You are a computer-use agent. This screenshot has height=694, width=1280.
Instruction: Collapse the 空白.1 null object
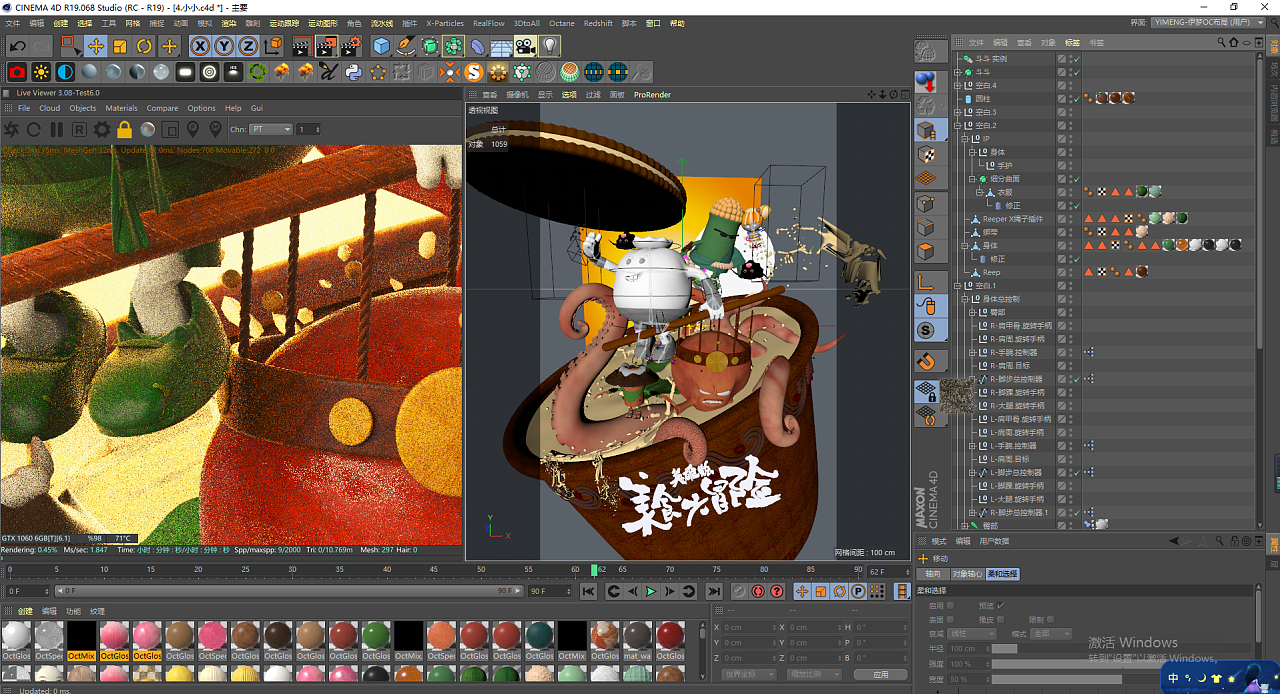click(958, 286)
